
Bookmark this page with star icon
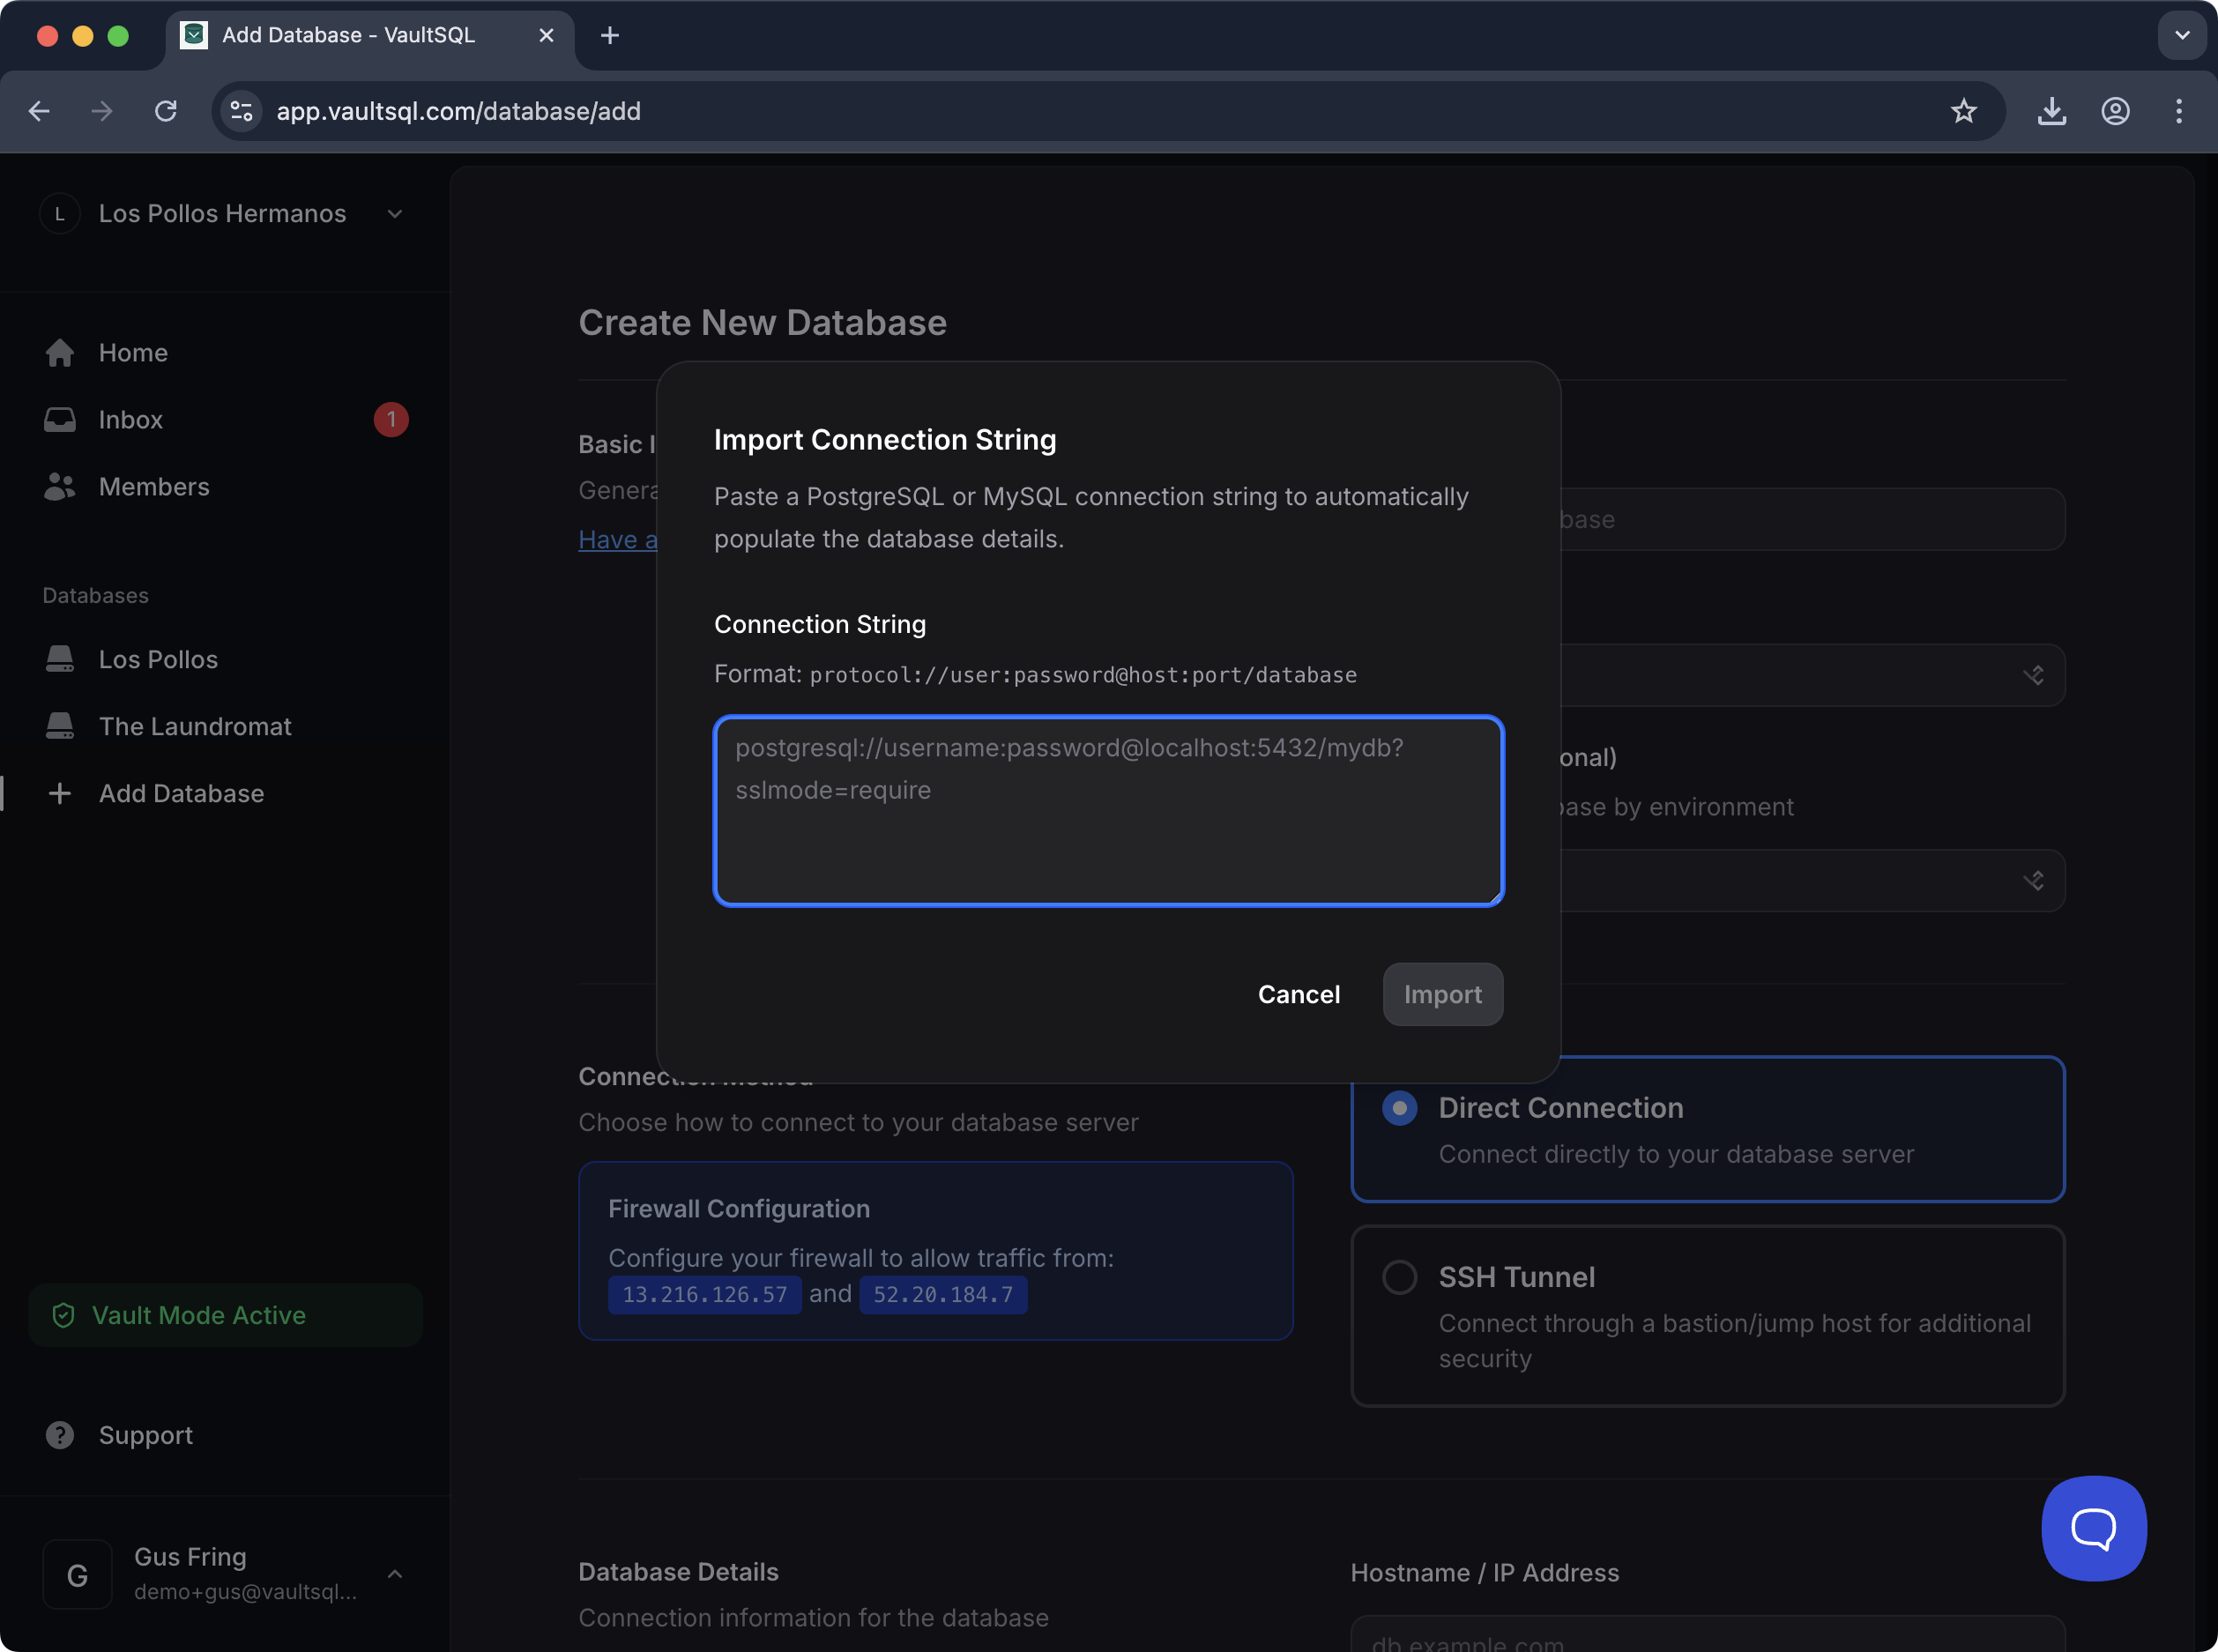click(x=1964, y=111)
